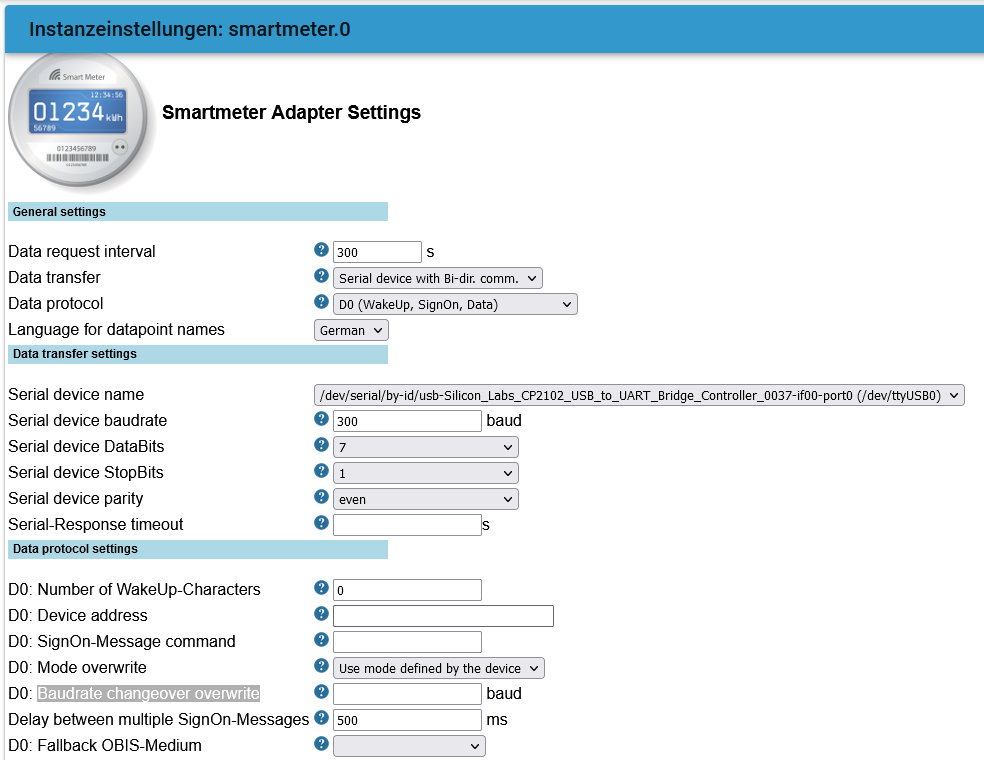The width and height of the screenshot is (984, 760).
Task: Show help for Number of WakeUp-Characters
Action: 321,588
